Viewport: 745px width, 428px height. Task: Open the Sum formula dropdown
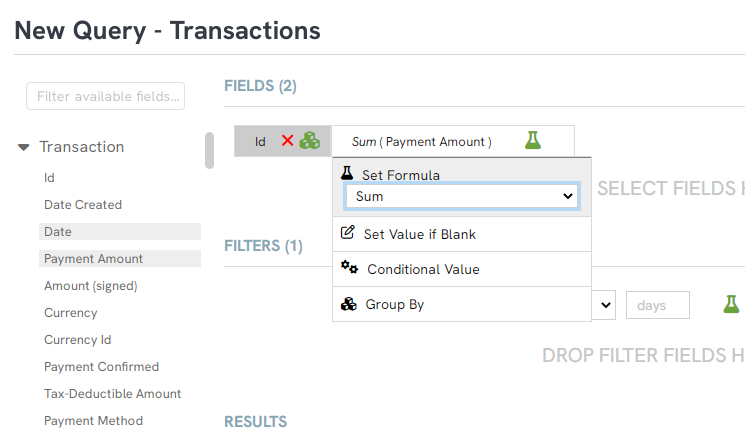click(462, 196)
